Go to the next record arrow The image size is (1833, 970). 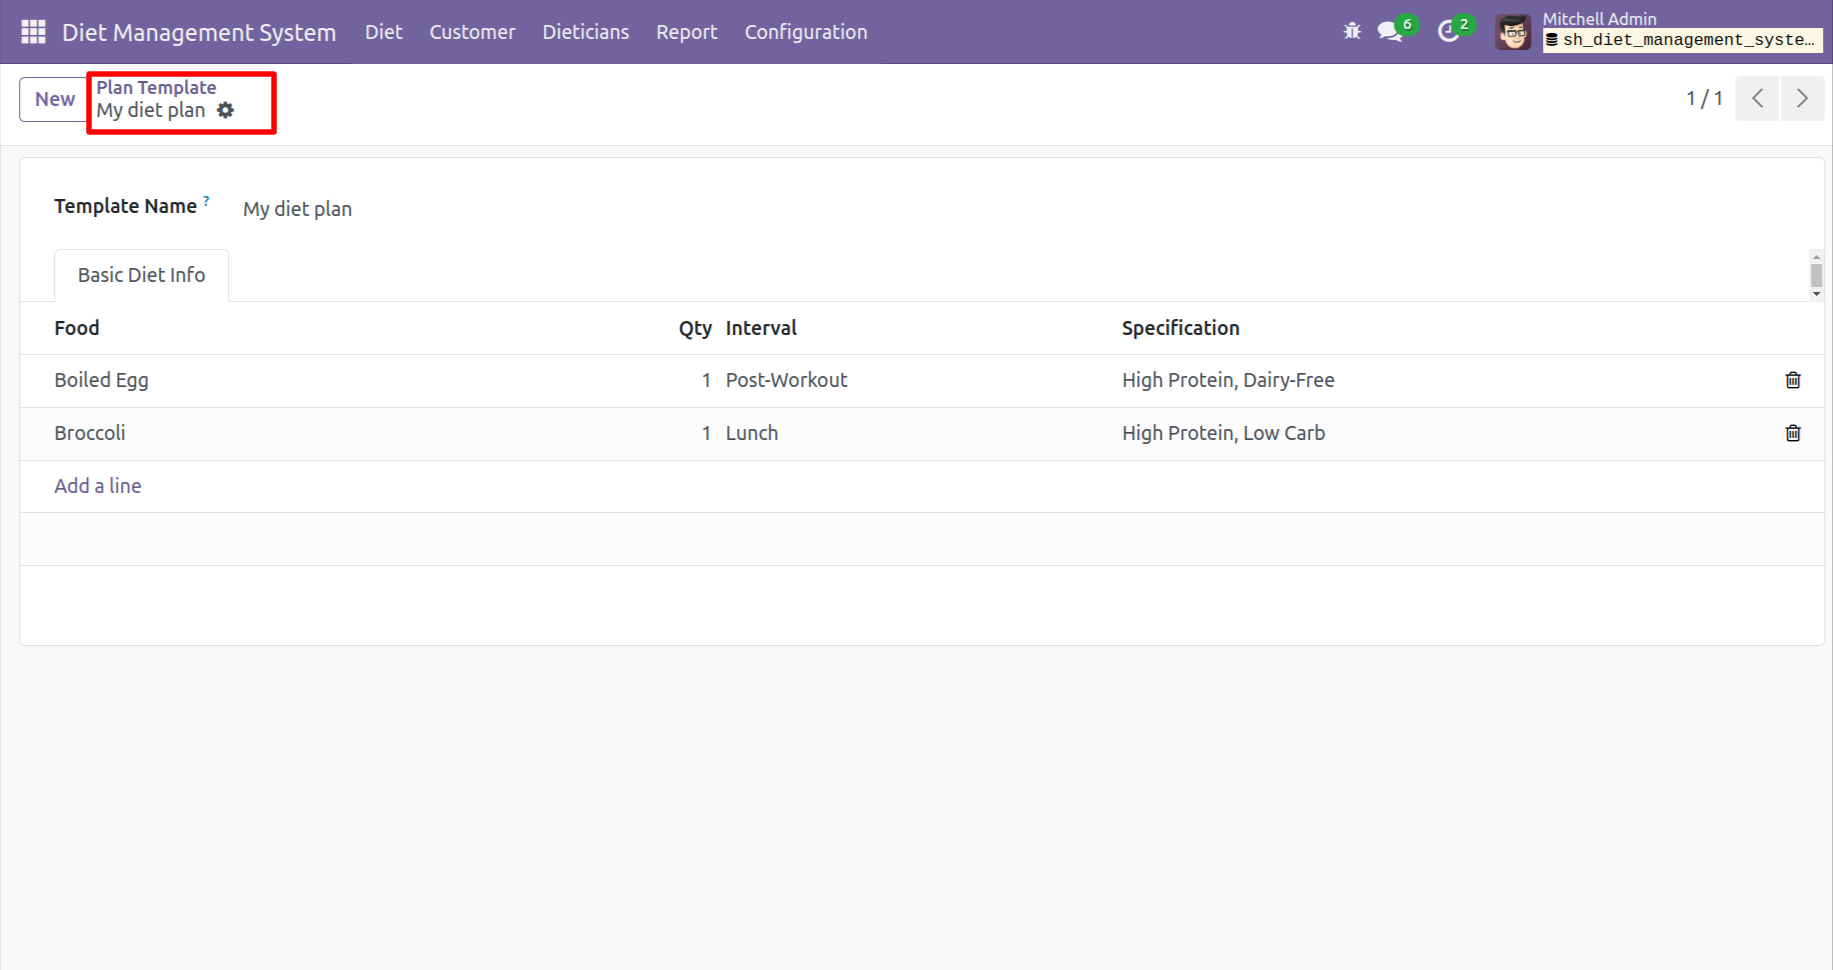(x=1802, y=98)
